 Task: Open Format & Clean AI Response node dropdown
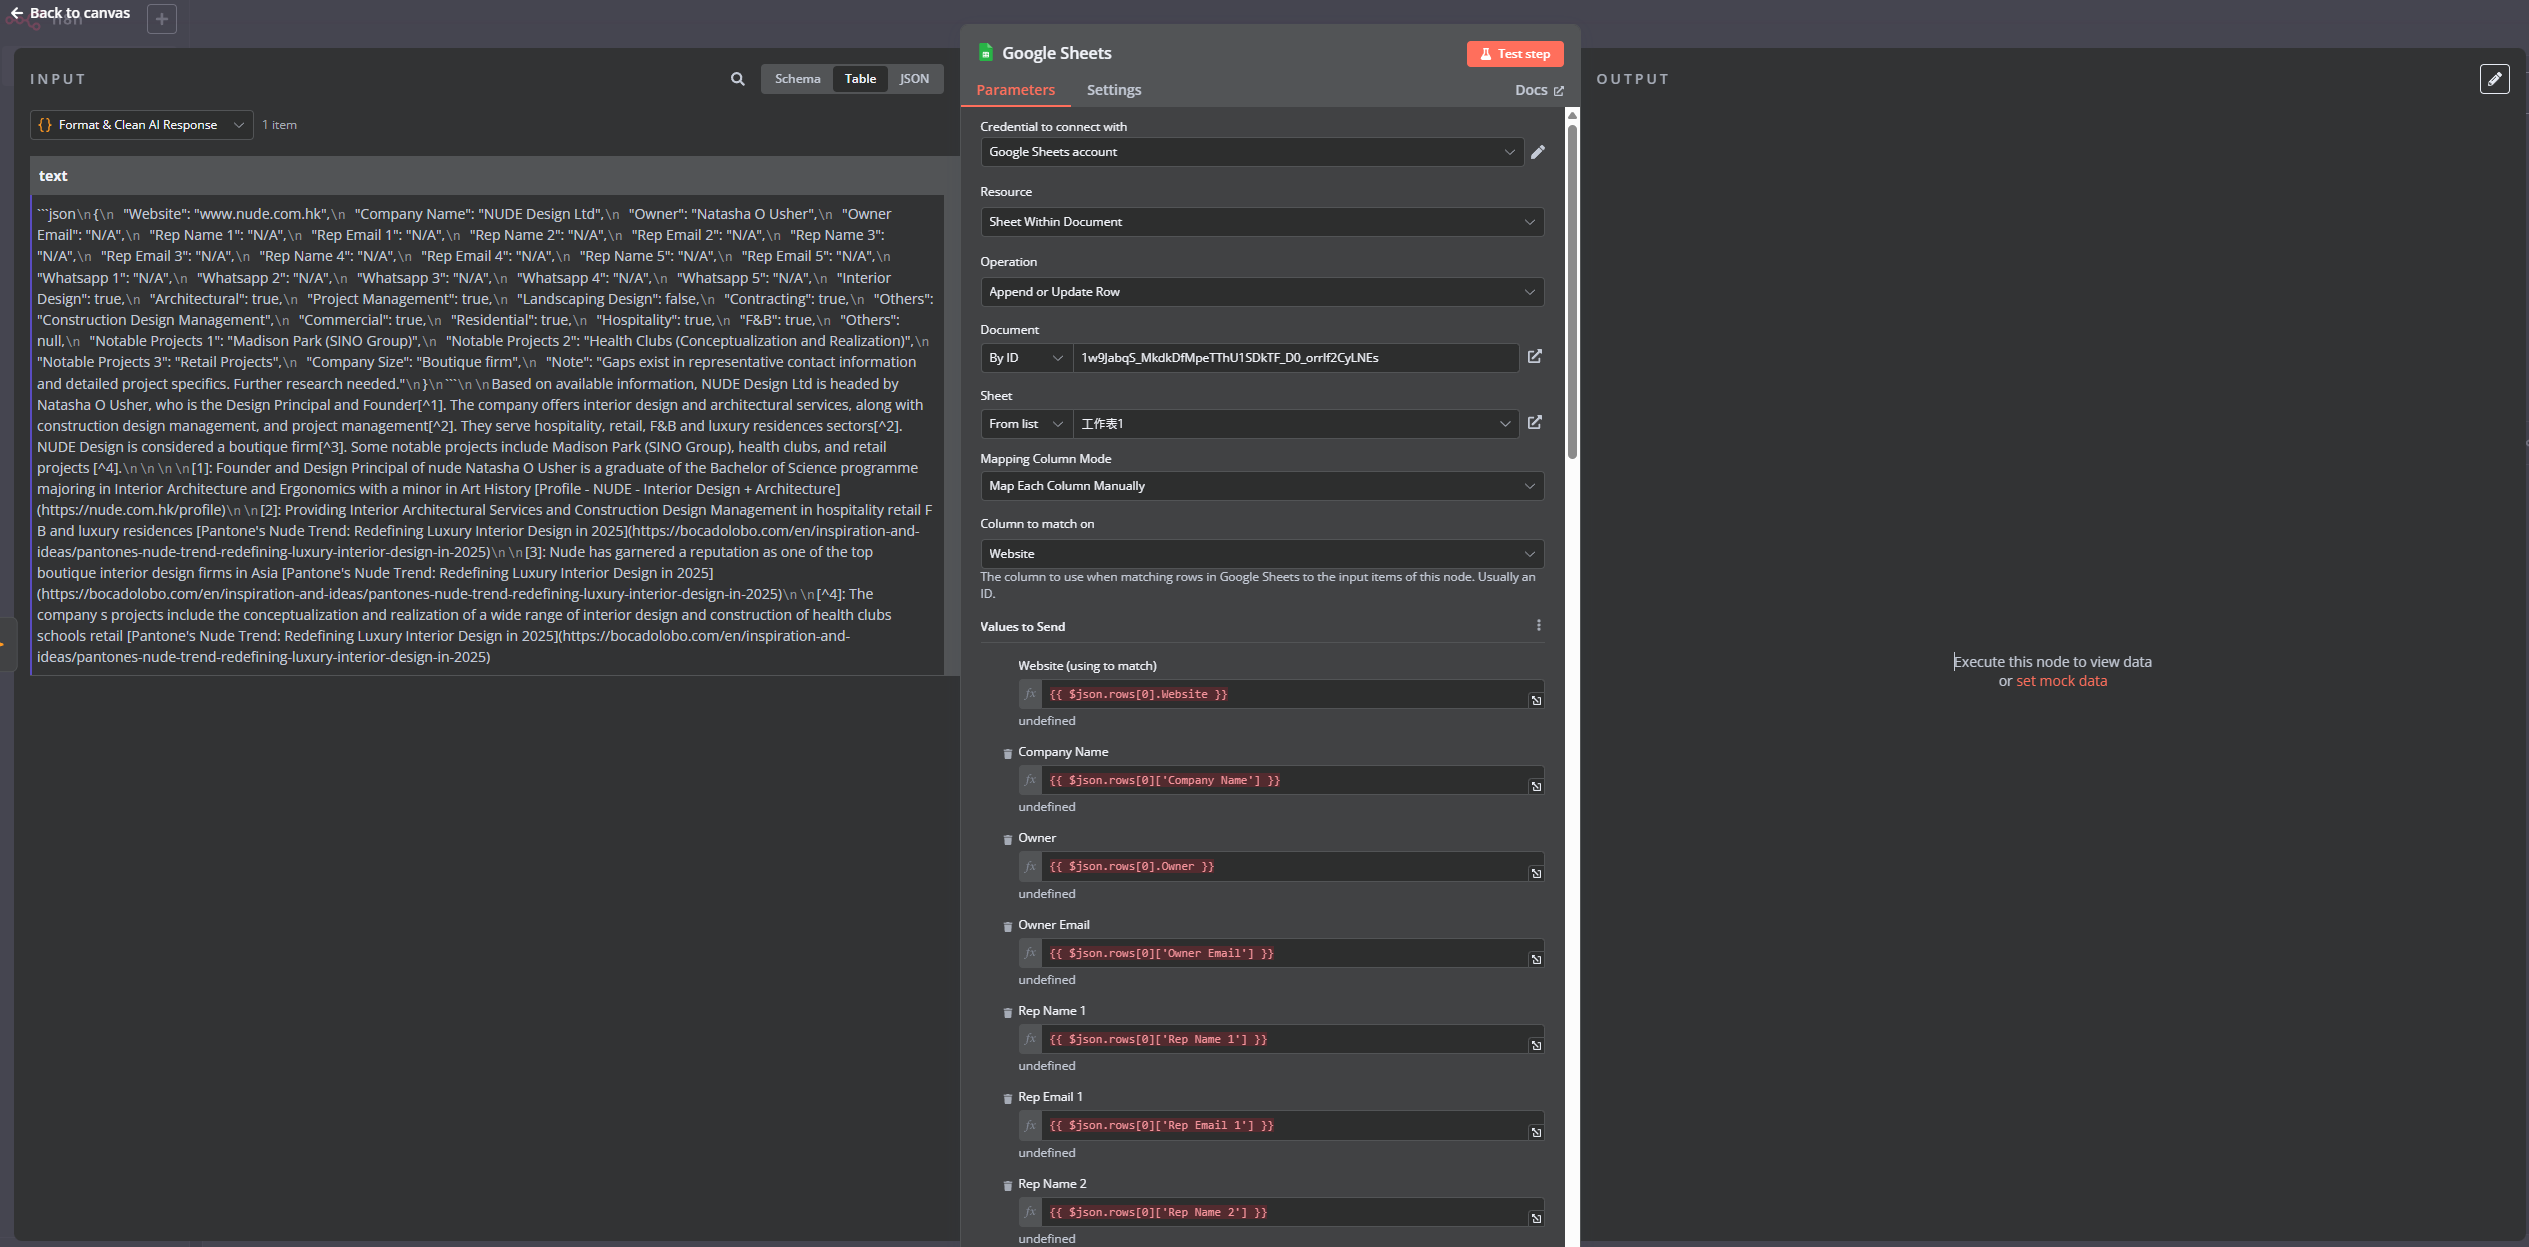point(141,125)
